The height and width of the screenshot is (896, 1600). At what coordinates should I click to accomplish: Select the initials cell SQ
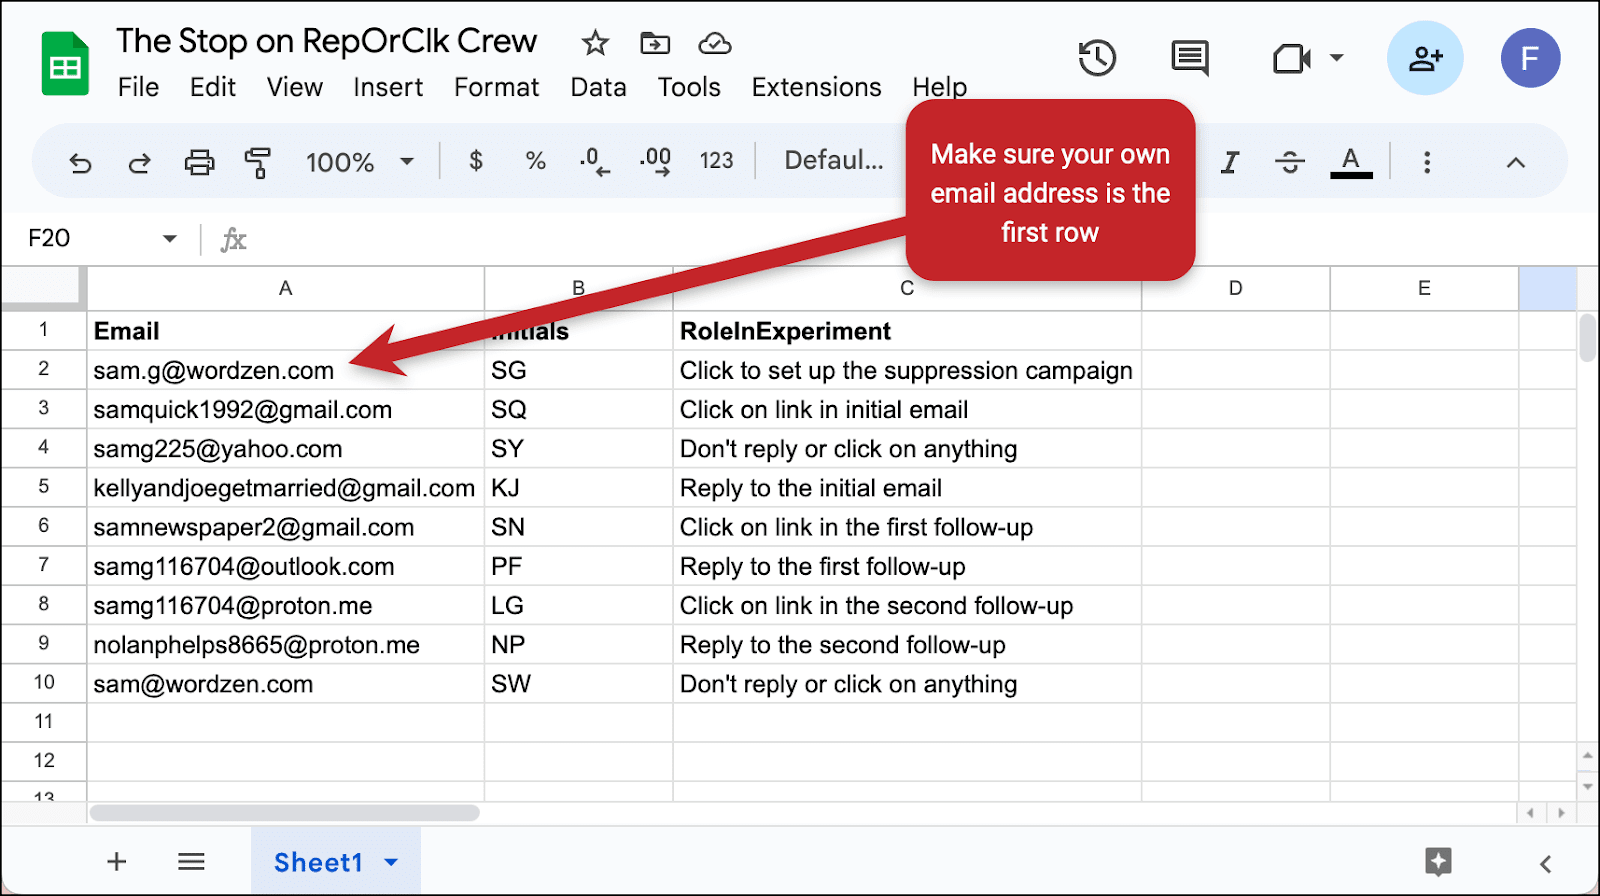point(579,409)
